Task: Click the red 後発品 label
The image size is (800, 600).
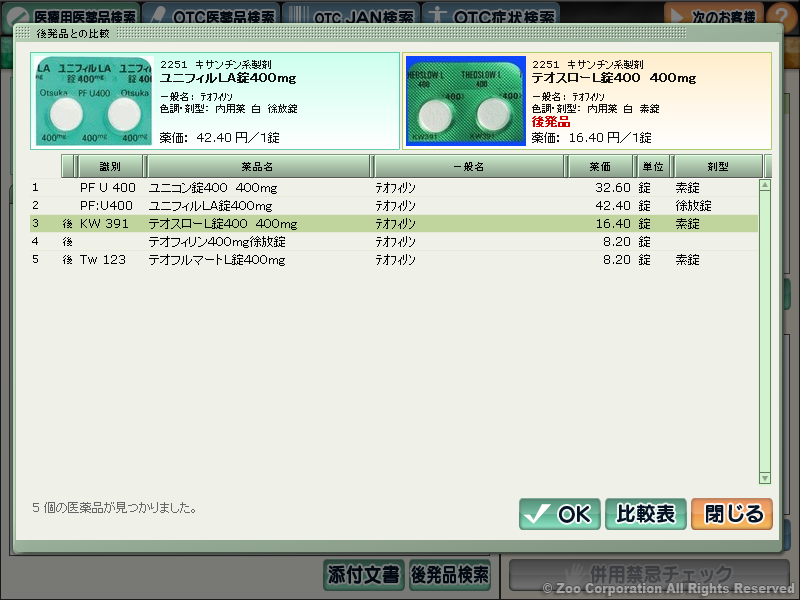Action: (x=551, y=122)
